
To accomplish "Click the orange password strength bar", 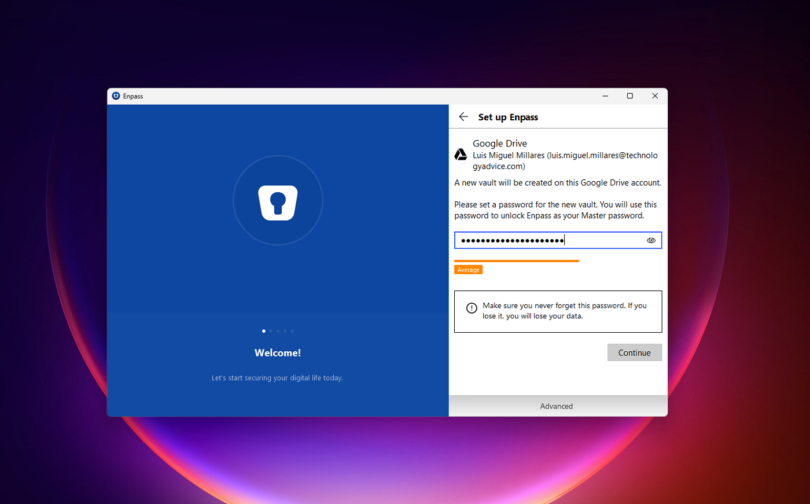I will click(x=516, y=260).
